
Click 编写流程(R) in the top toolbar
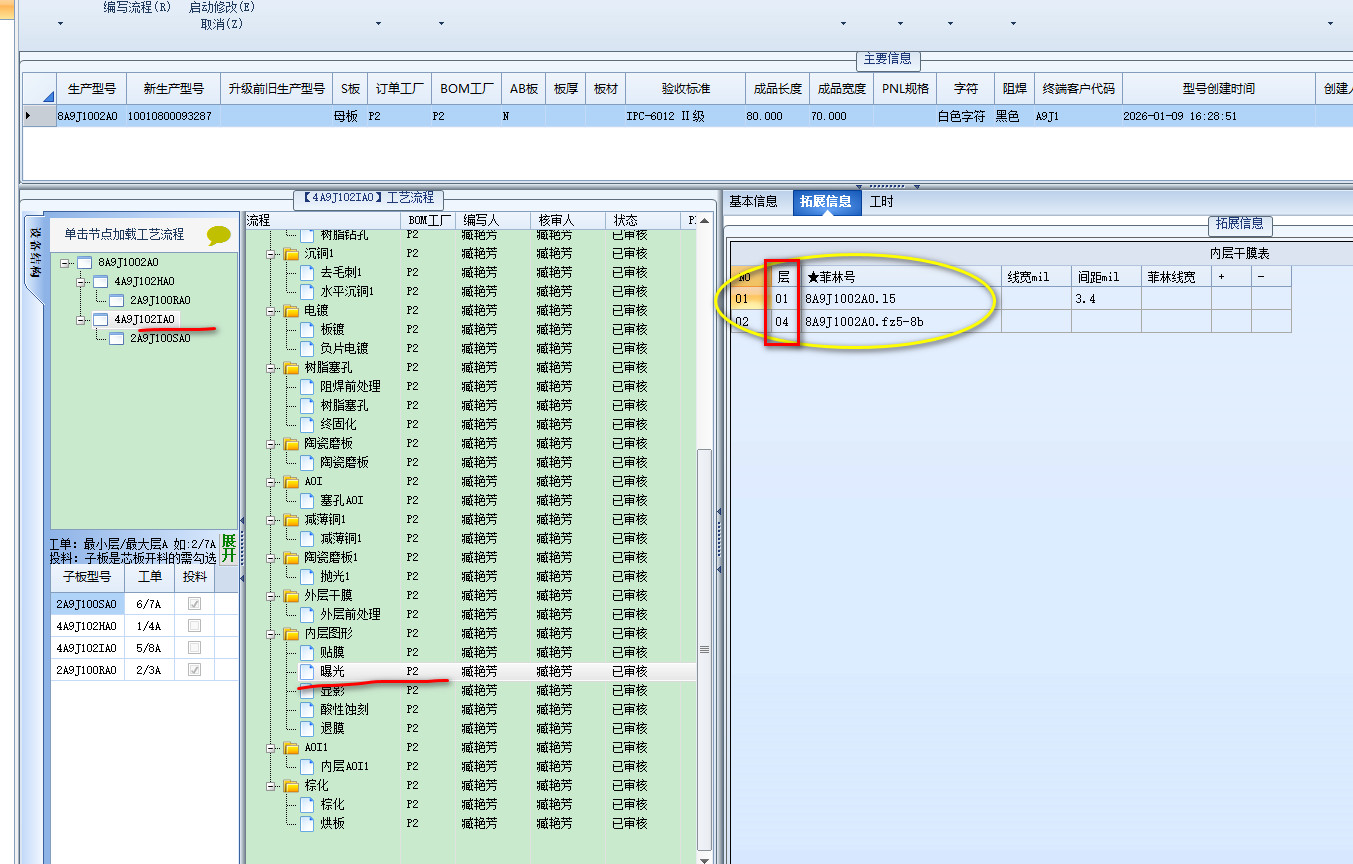pos(136,7)
